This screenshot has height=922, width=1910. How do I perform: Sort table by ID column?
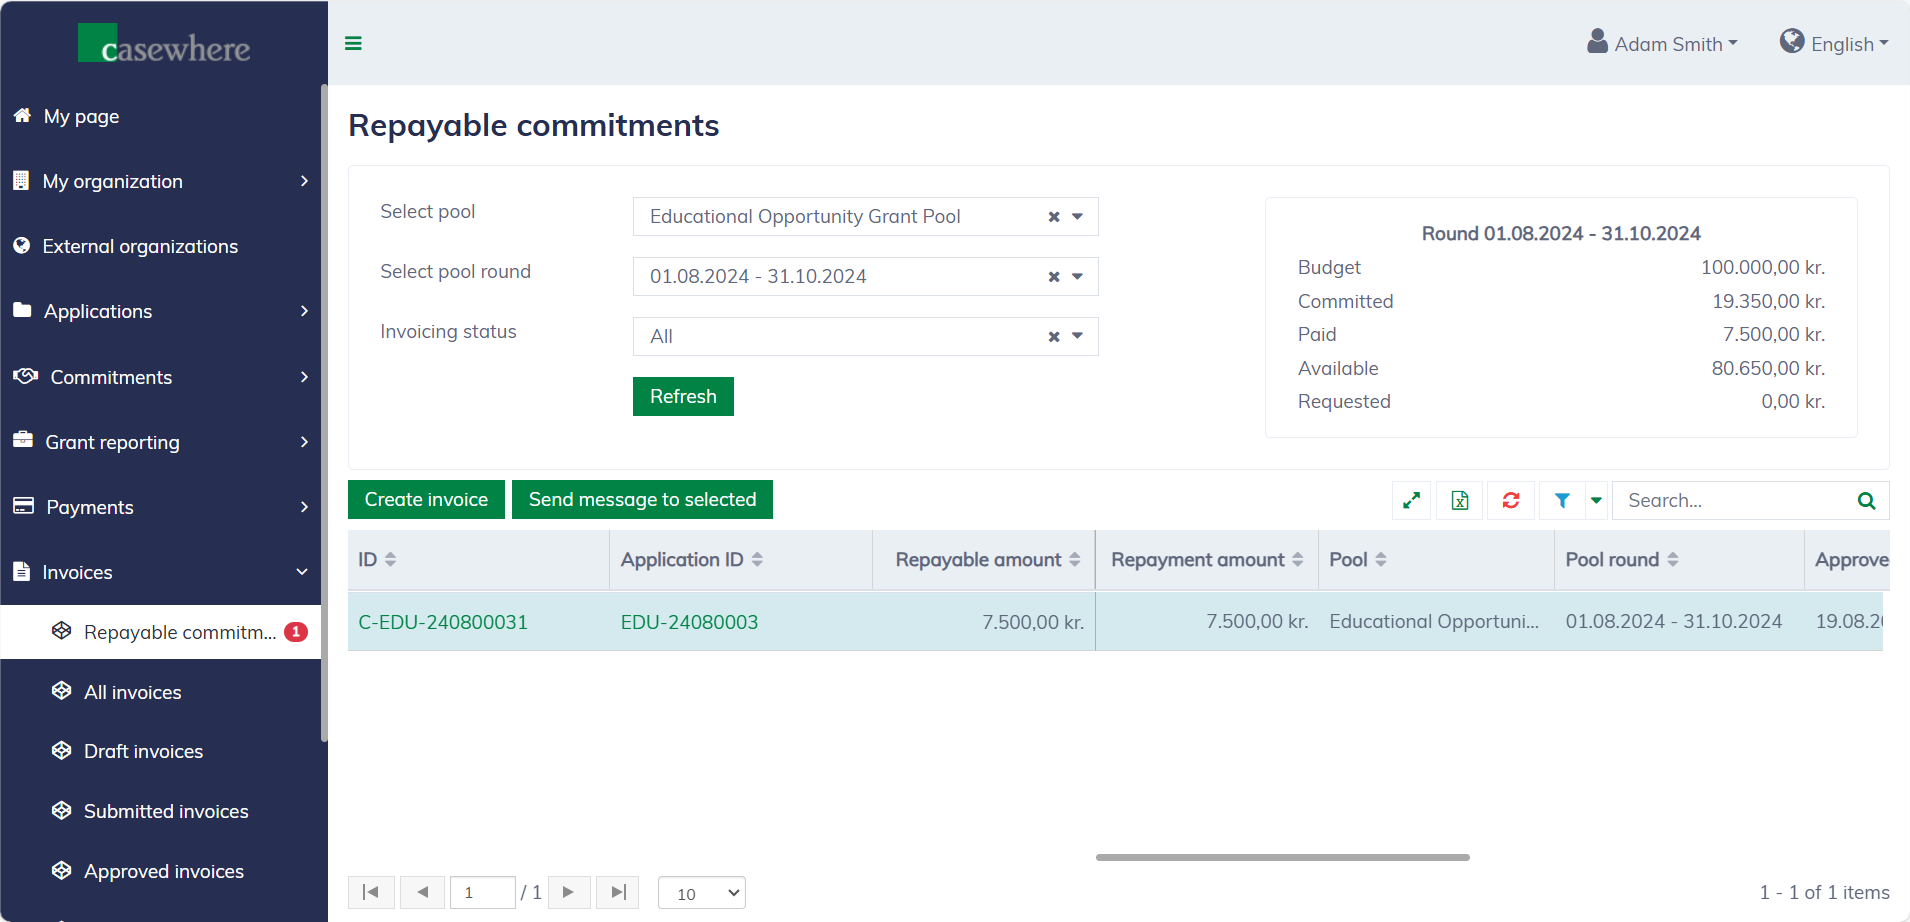pos(391,560)
